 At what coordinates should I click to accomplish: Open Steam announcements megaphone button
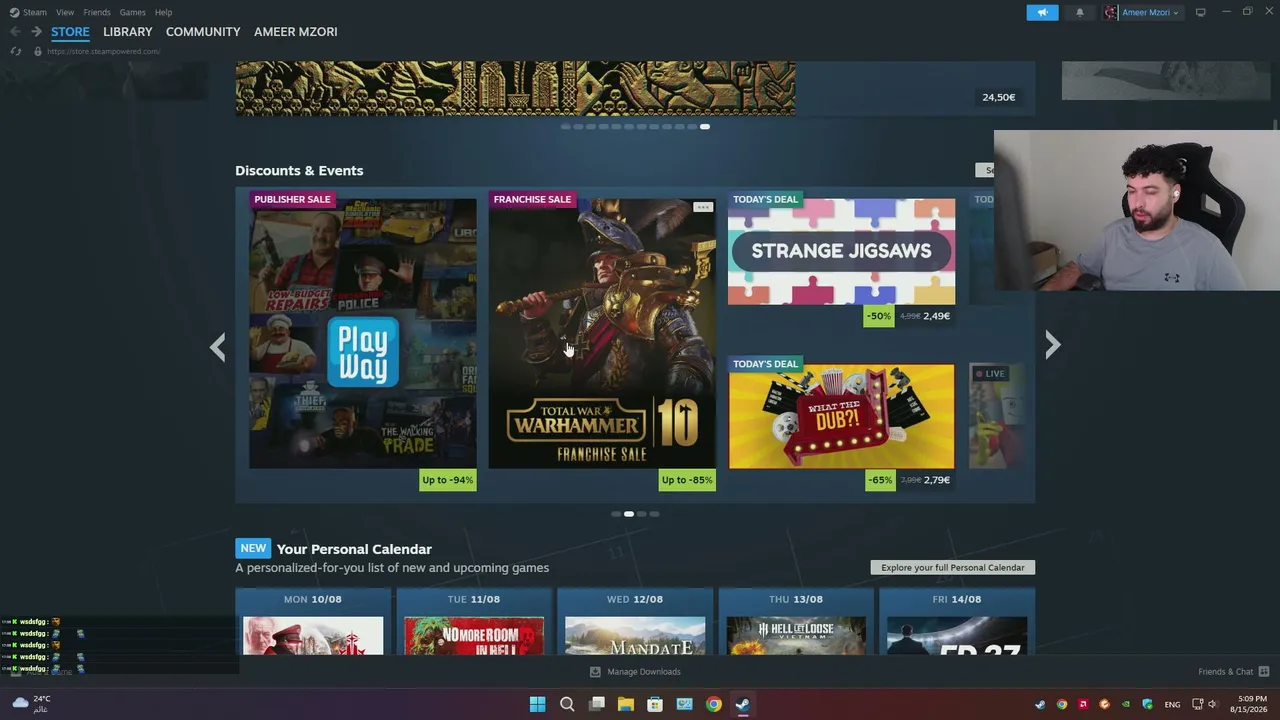[1042, 12]
